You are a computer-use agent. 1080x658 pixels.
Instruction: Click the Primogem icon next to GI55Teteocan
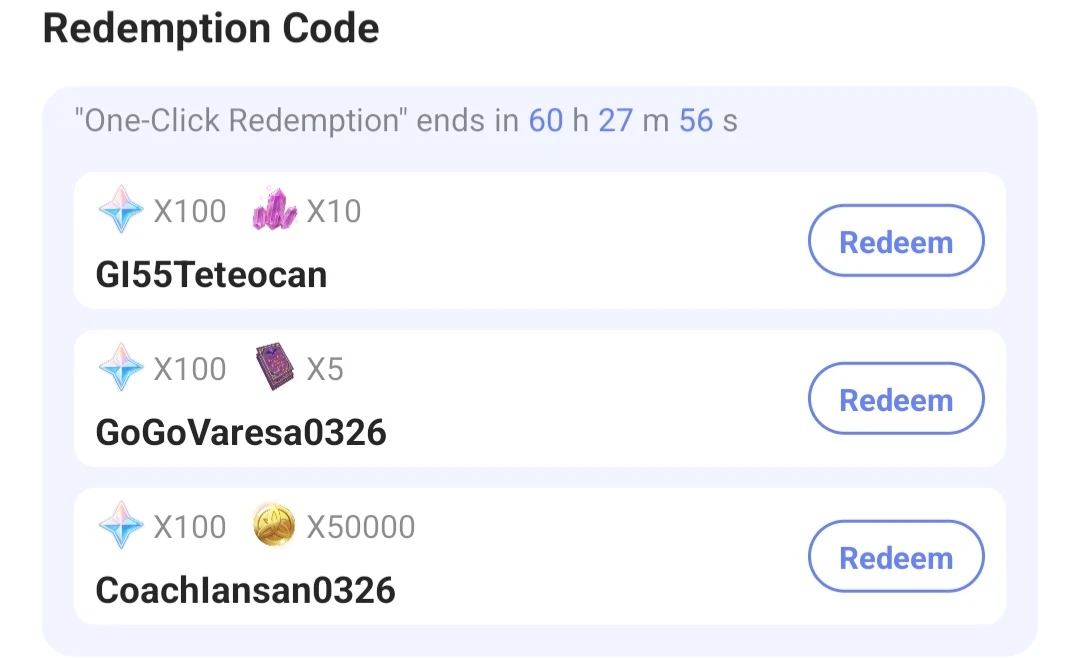click(120, 211)
